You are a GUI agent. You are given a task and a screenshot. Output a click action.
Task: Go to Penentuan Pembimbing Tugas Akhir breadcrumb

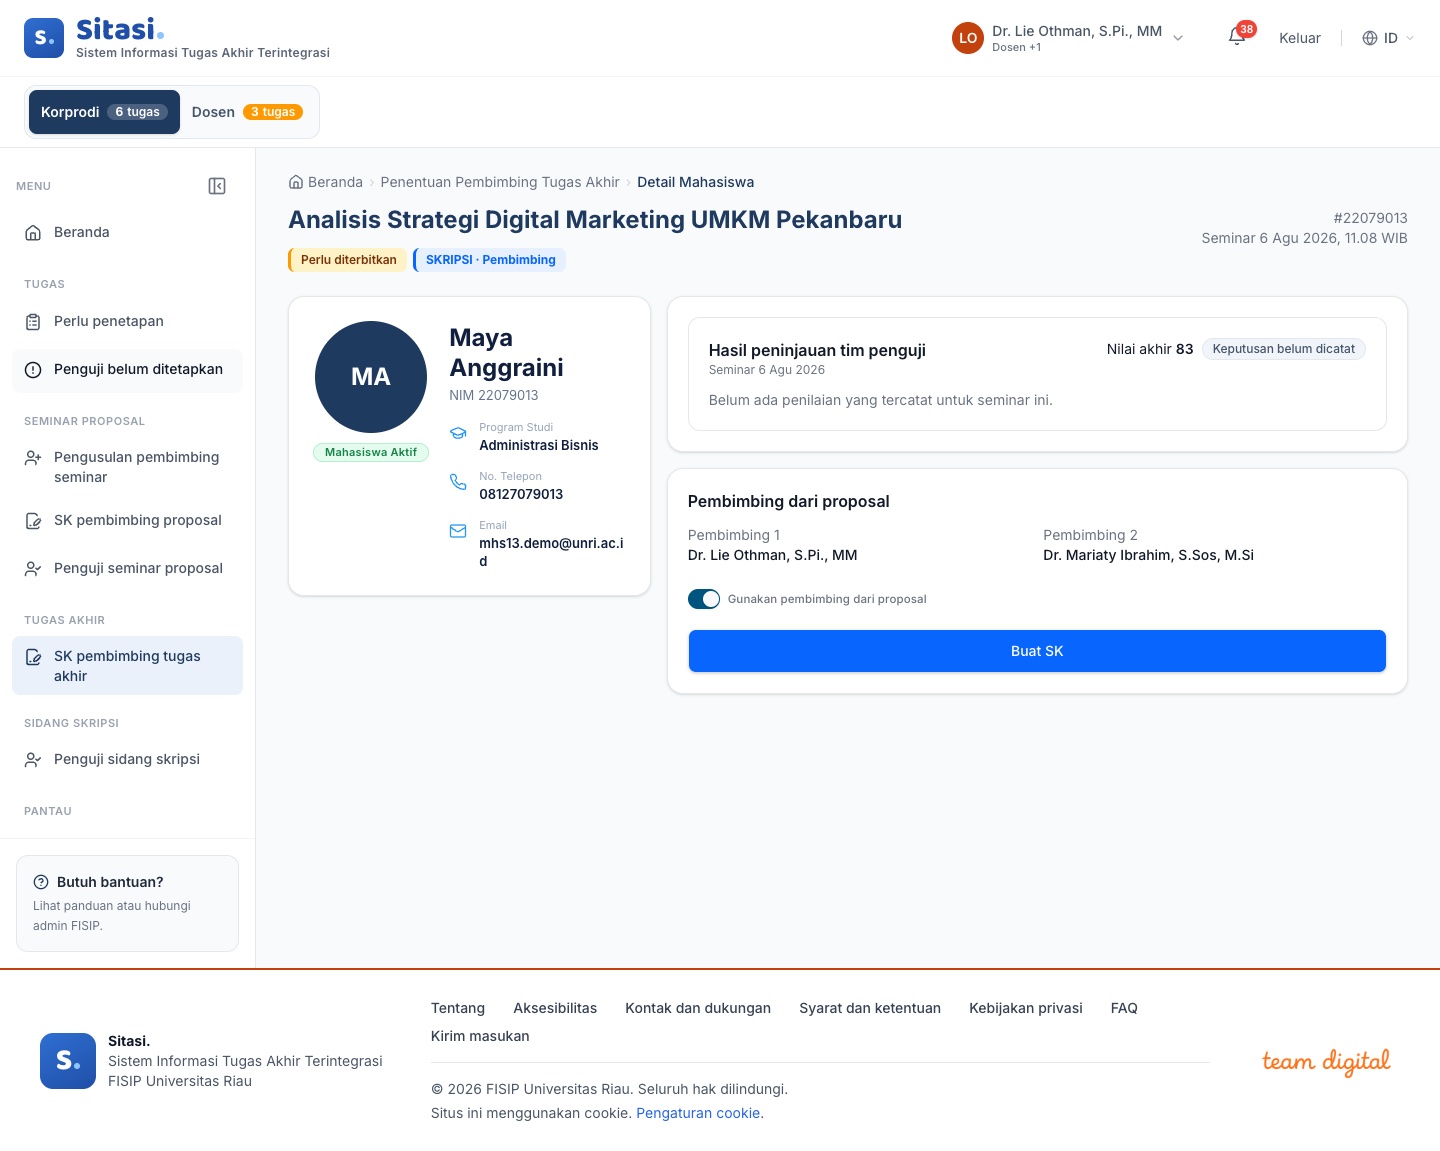tap(500, 182)
